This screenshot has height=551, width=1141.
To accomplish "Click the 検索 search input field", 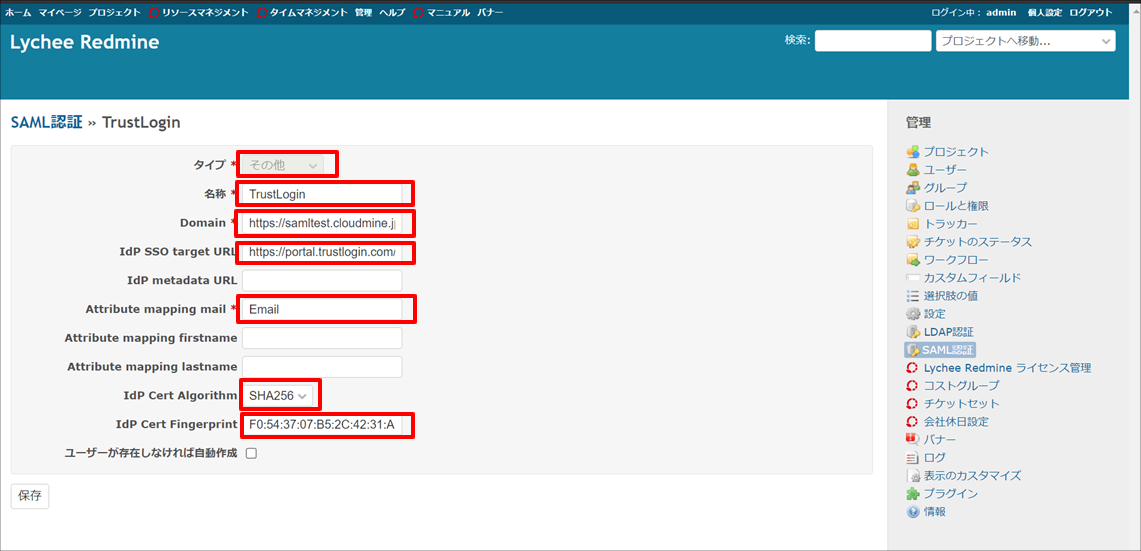I will 872,41.
